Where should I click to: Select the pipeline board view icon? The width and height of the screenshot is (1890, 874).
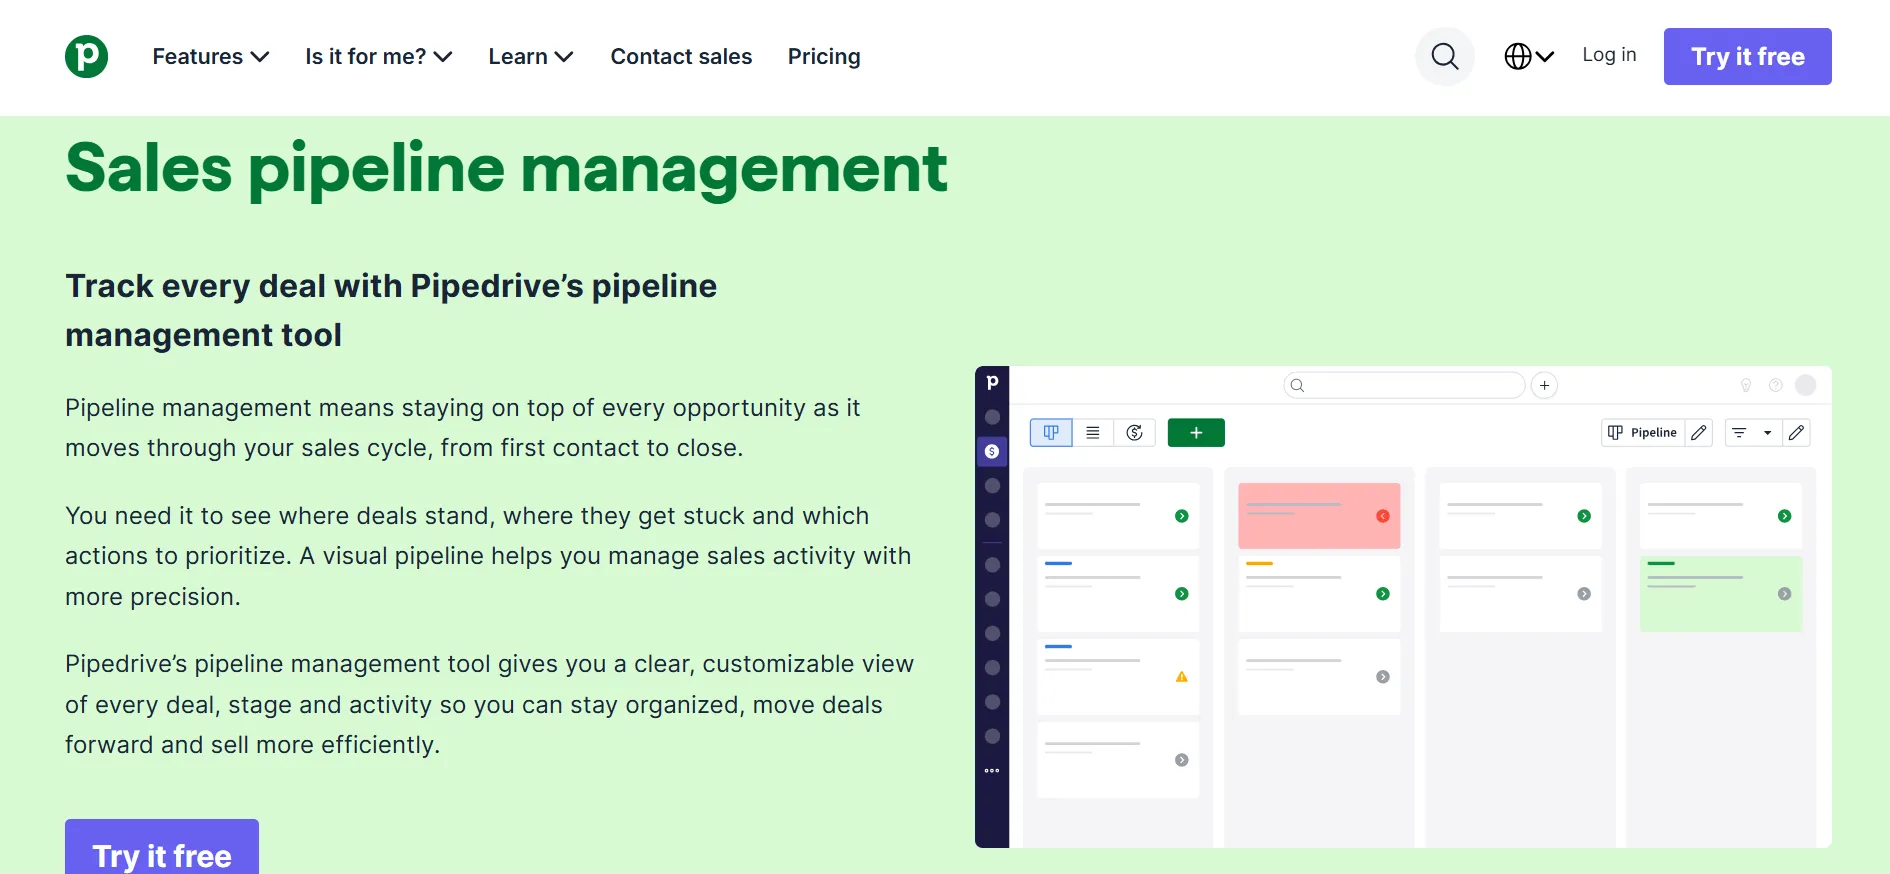(x=1051, y=432)
